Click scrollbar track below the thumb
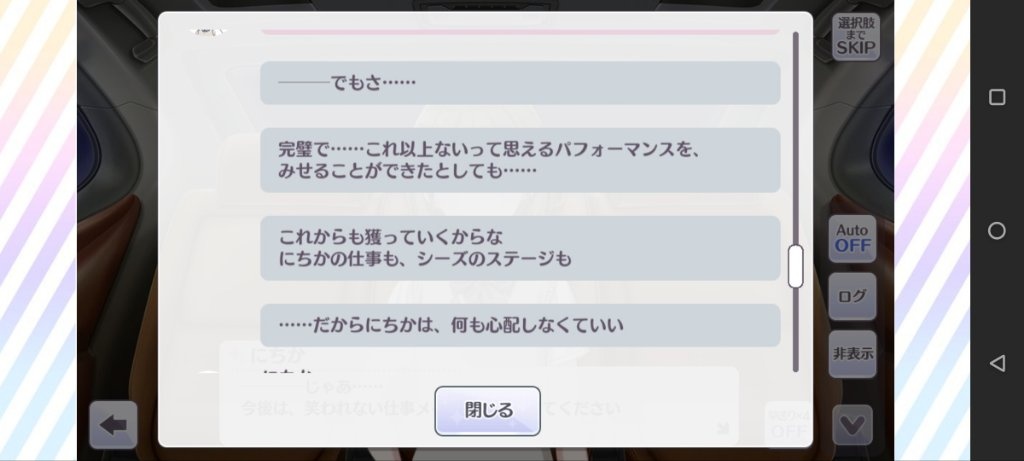The image size is (1024, 461). tap(795, 330)
